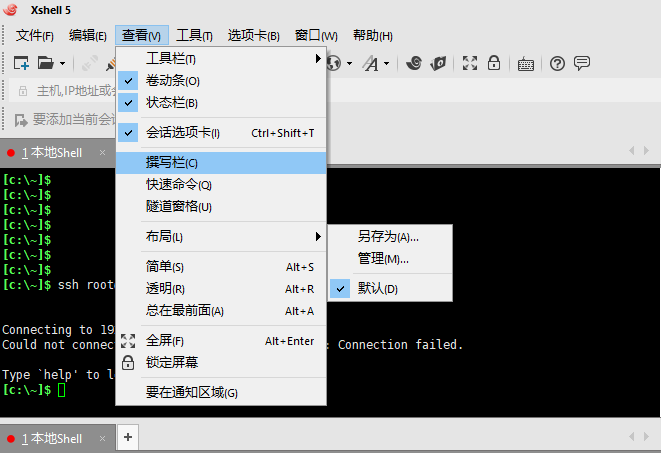This screenshot has height=453, width=661.
Task: Choose 管理(M)... in layout submenu
Action: [x=390, y=258]
